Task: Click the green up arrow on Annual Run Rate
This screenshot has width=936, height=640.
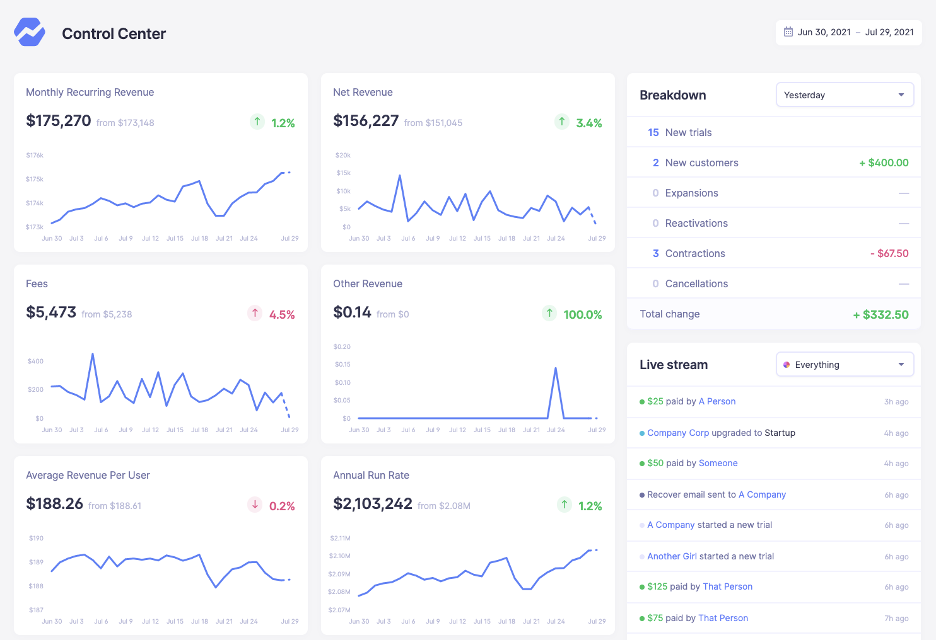Action: [564, 505]
